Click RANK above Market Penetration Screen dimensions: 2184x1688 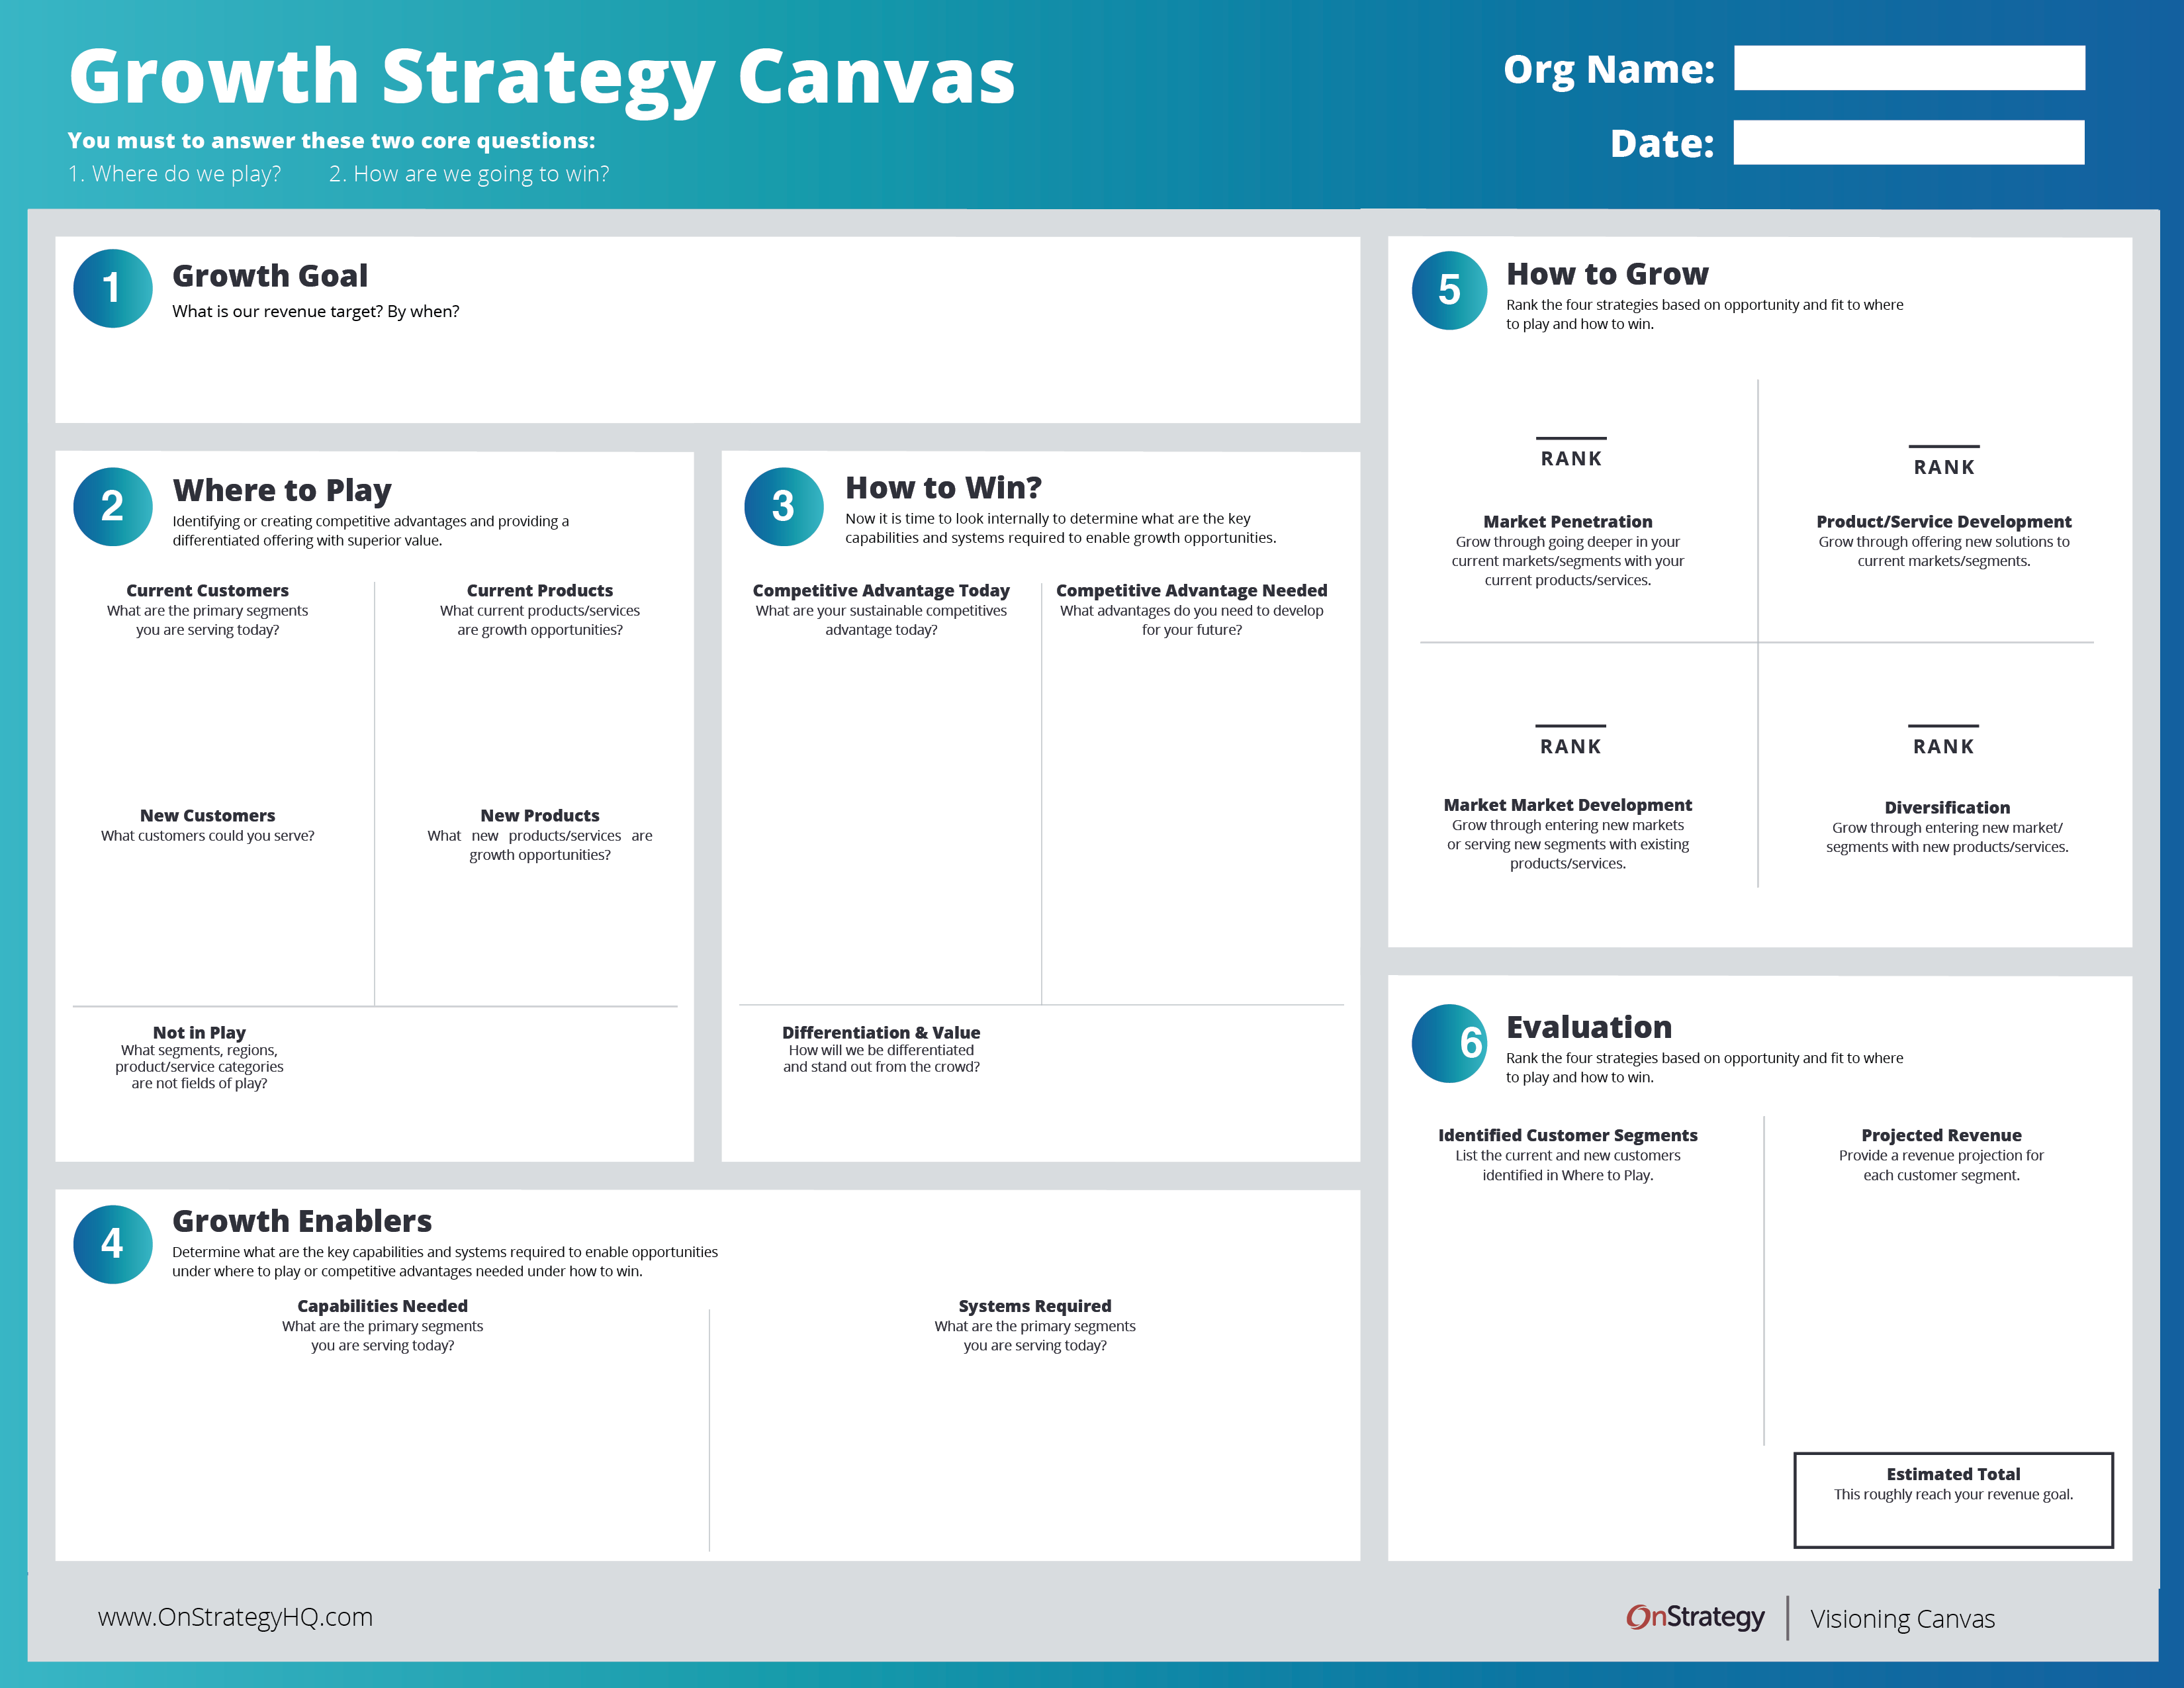coord(1571,458)
